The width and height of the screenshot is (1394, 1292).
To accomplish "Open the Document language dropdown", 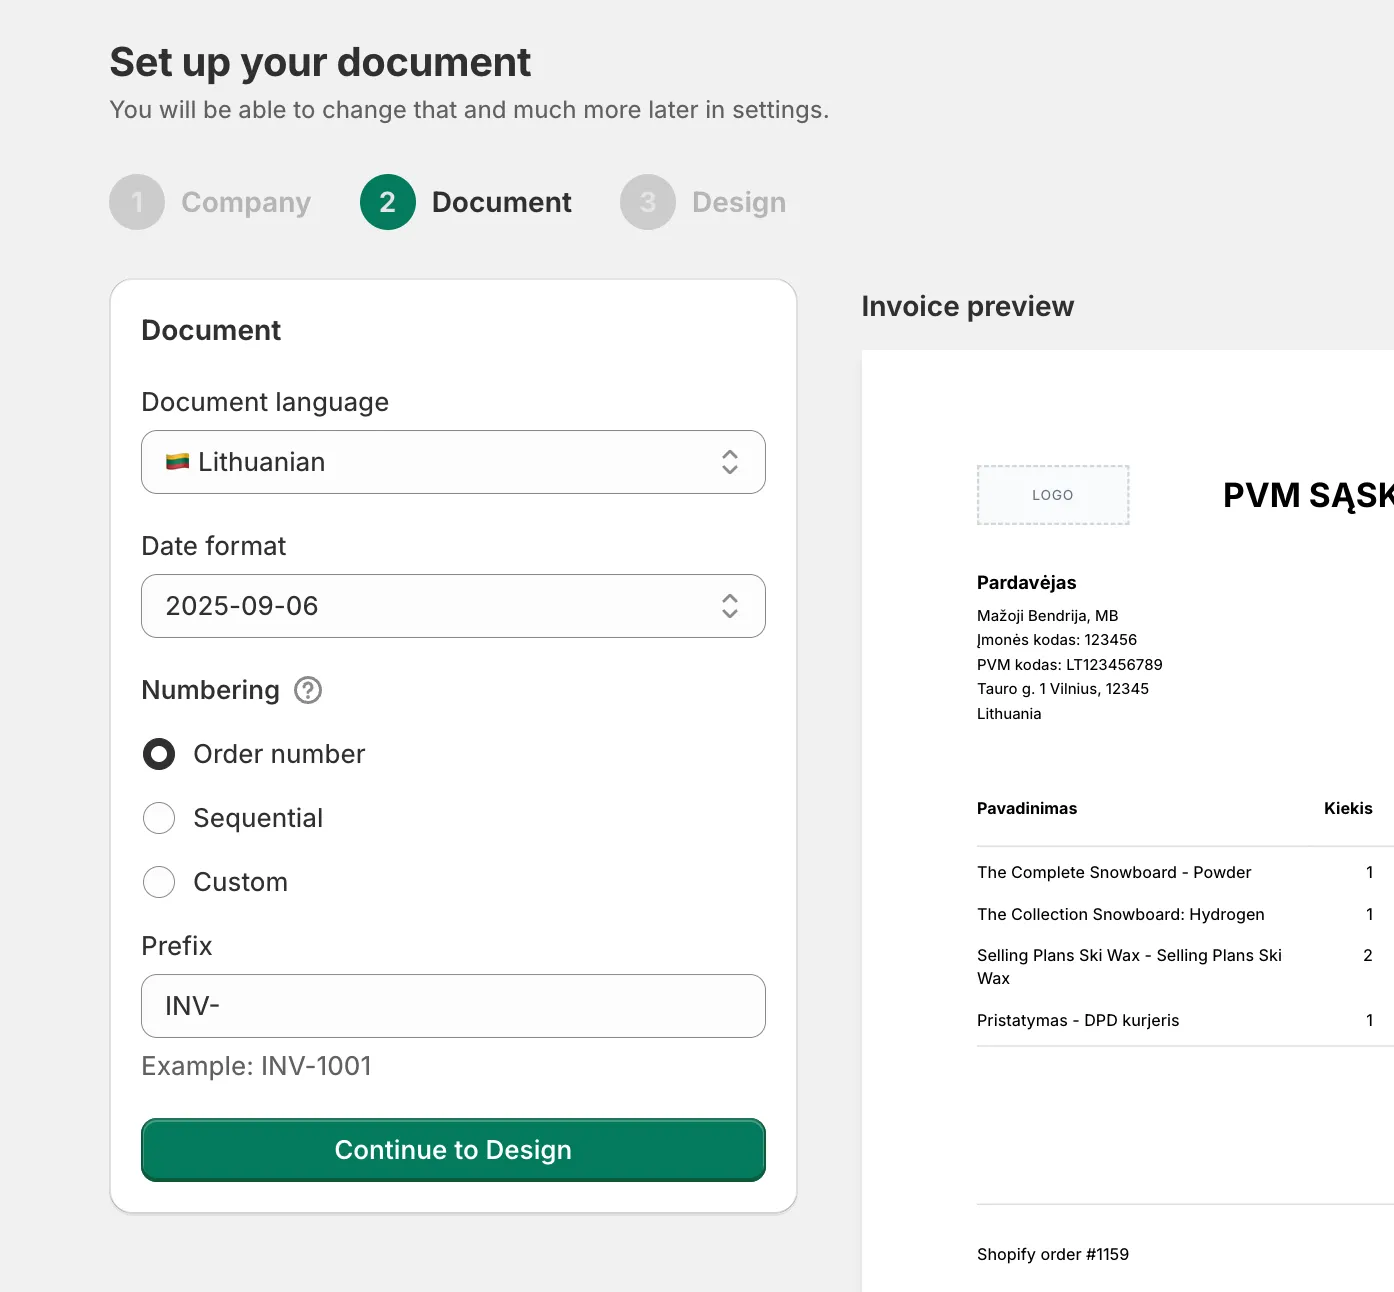I will pyautogui.click(x=453, y=462).
